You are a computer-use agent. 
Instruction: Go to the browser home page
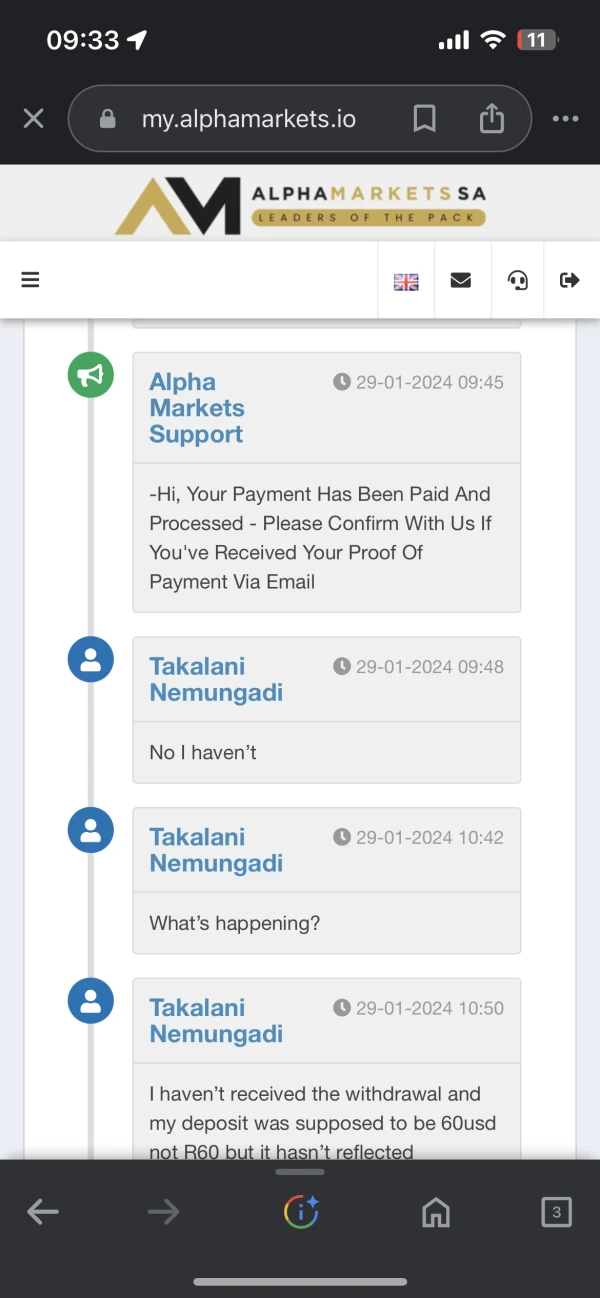tap(435, 1213)
